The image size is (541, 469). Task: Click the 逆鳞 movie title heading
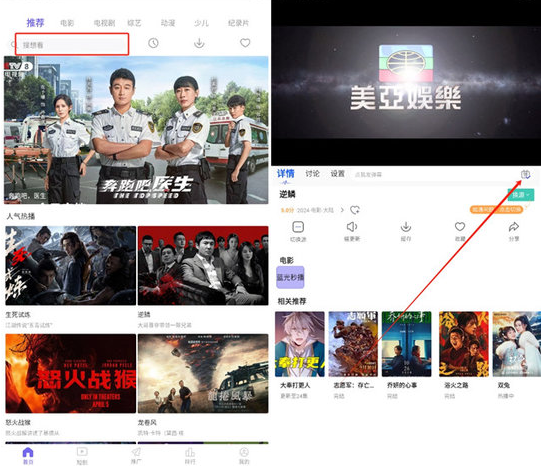(x=287, y=194)
